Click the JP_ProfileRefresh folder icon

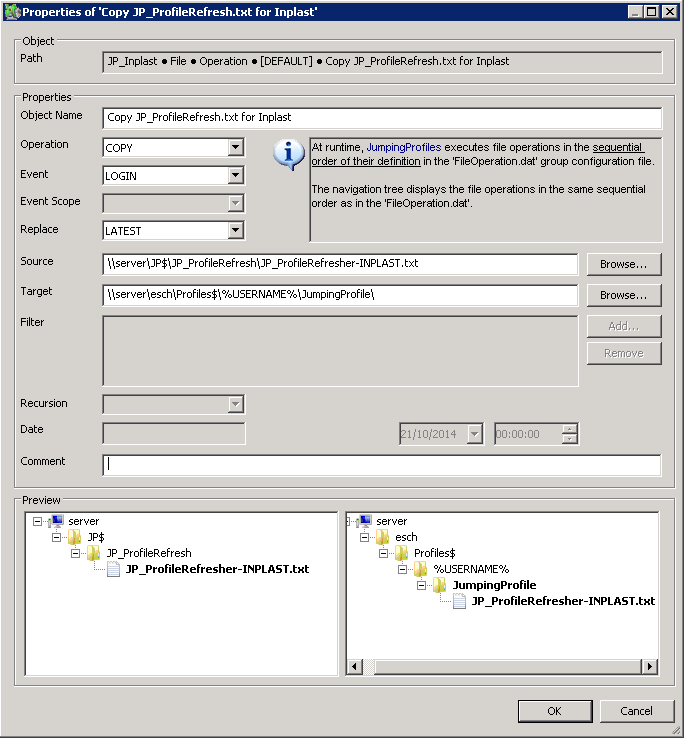click(93, 553)
